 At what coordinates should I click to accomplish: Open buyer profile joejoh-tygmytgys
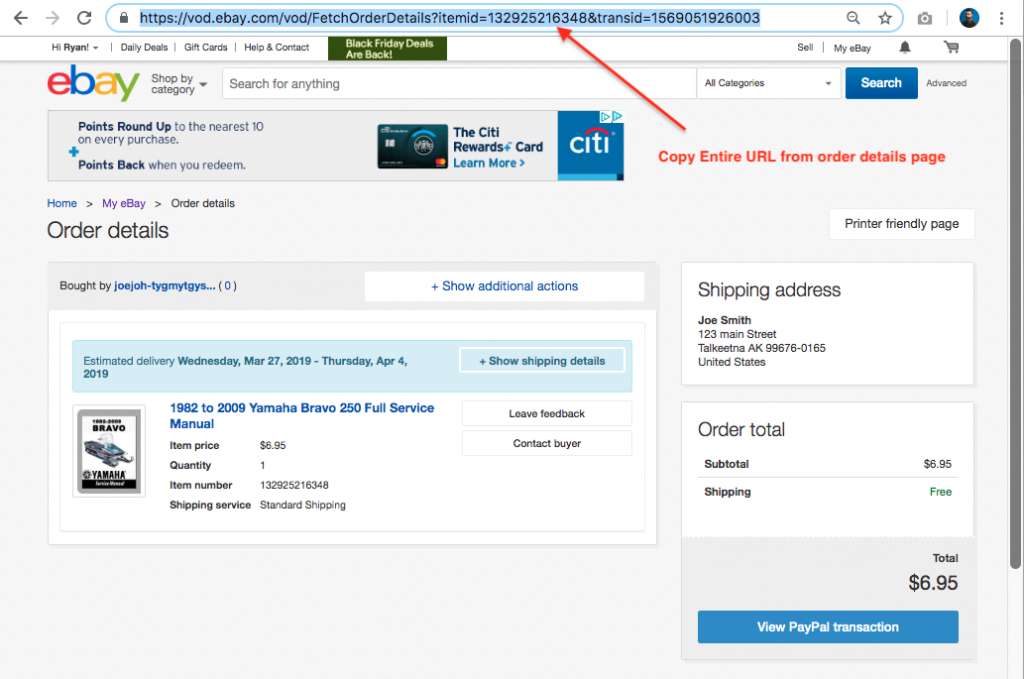[x=165, y=285]
